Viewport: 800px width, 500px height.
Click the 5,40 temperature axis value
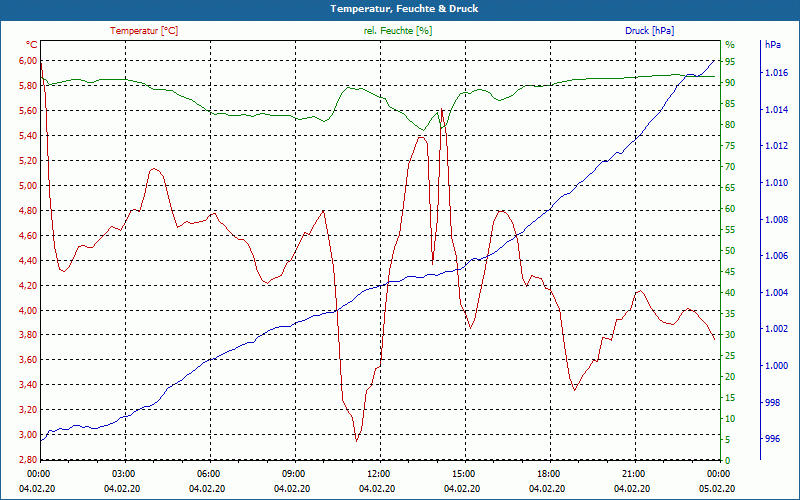click(x=28, y=136)
